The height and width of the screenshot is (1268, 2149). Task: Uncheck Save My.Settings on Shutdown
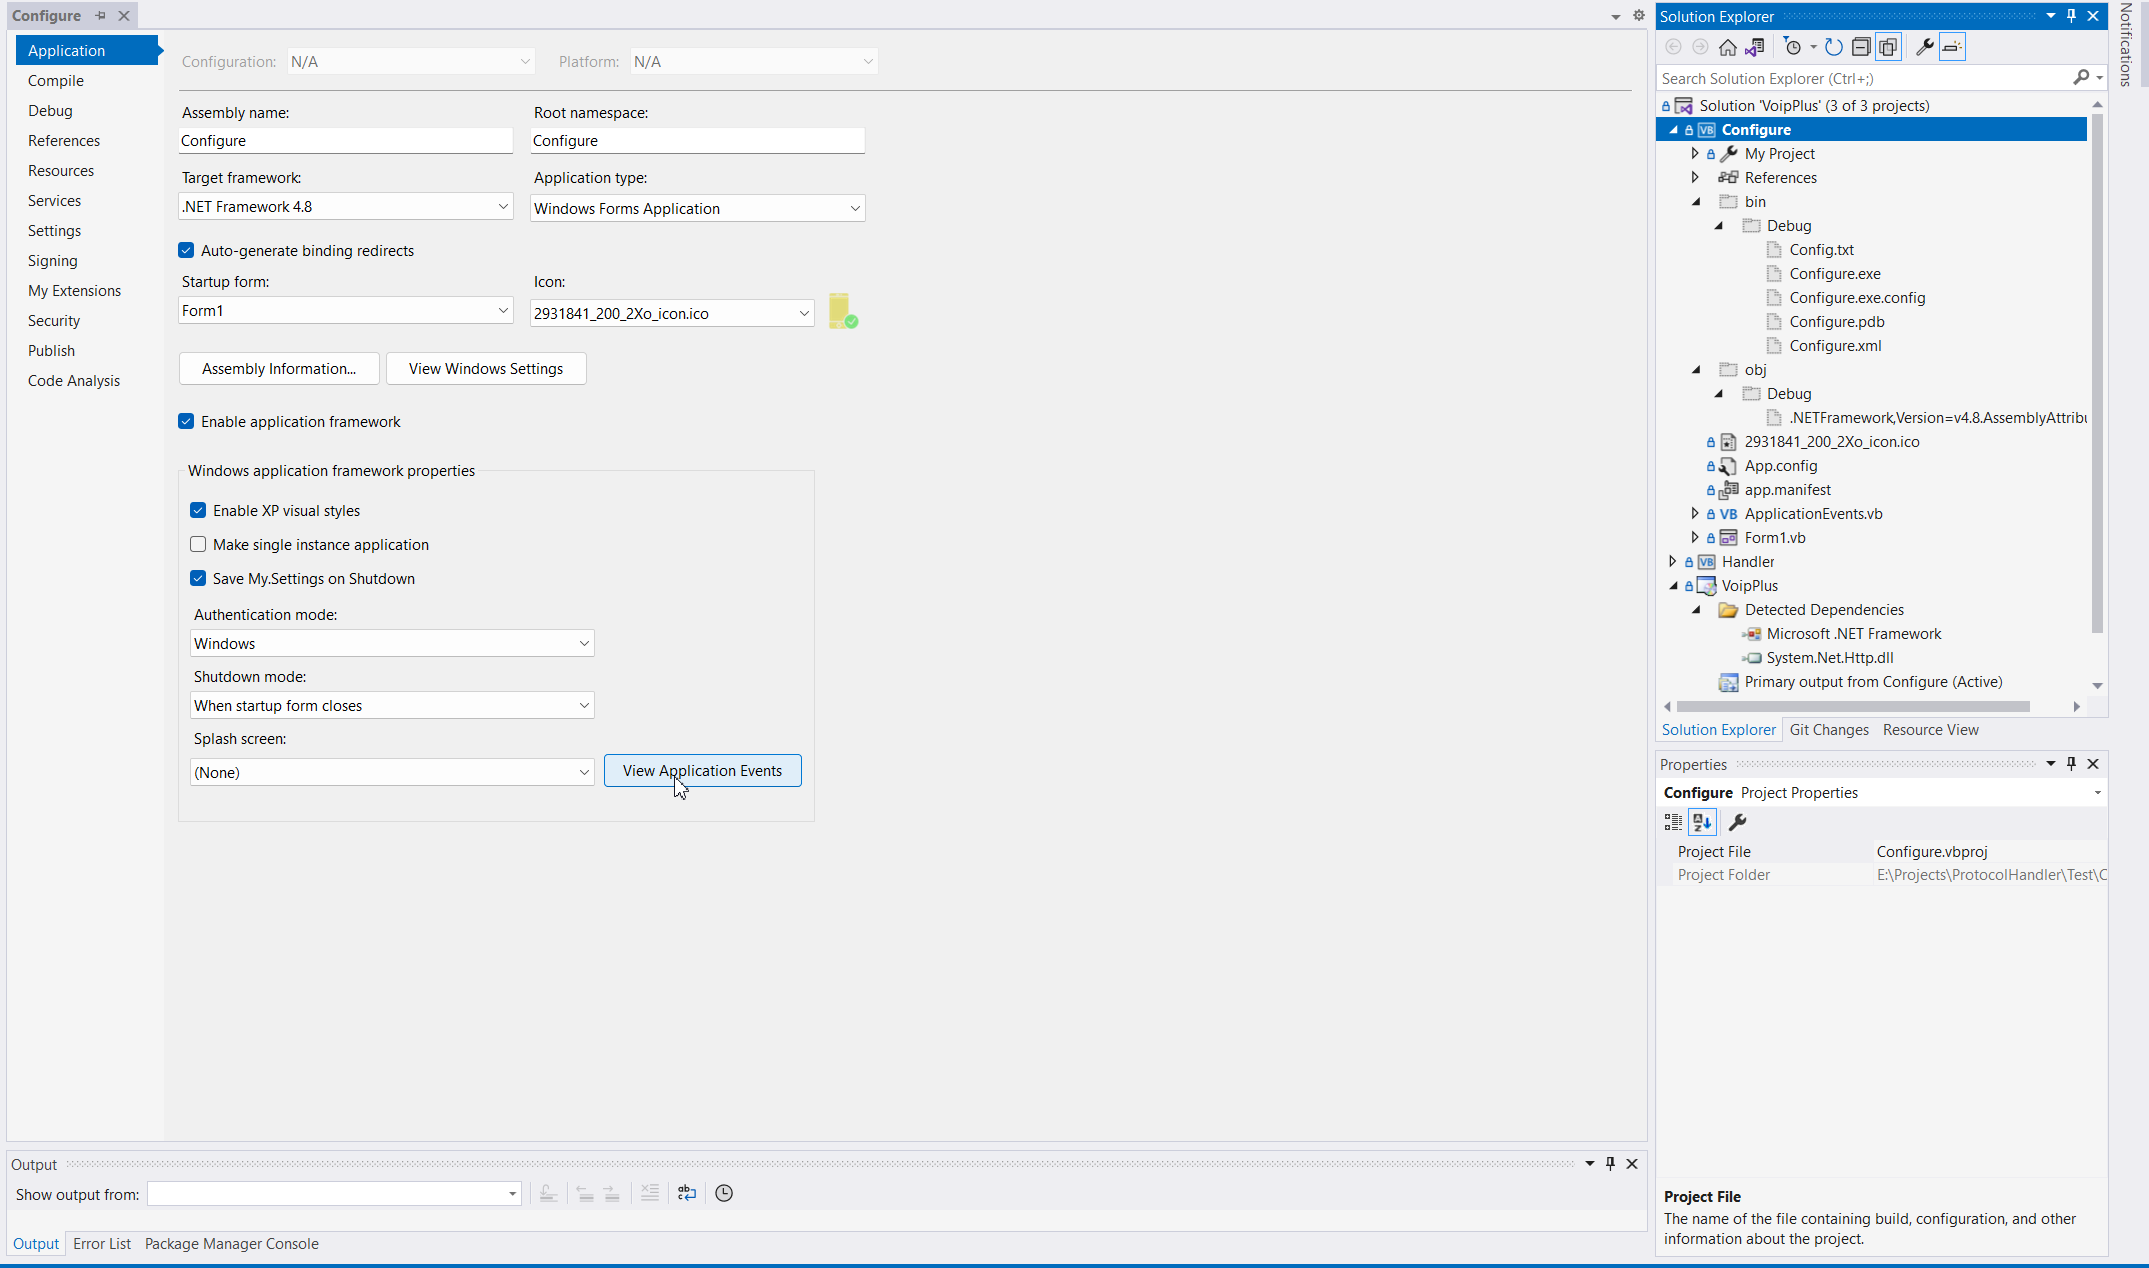(198, 578)
